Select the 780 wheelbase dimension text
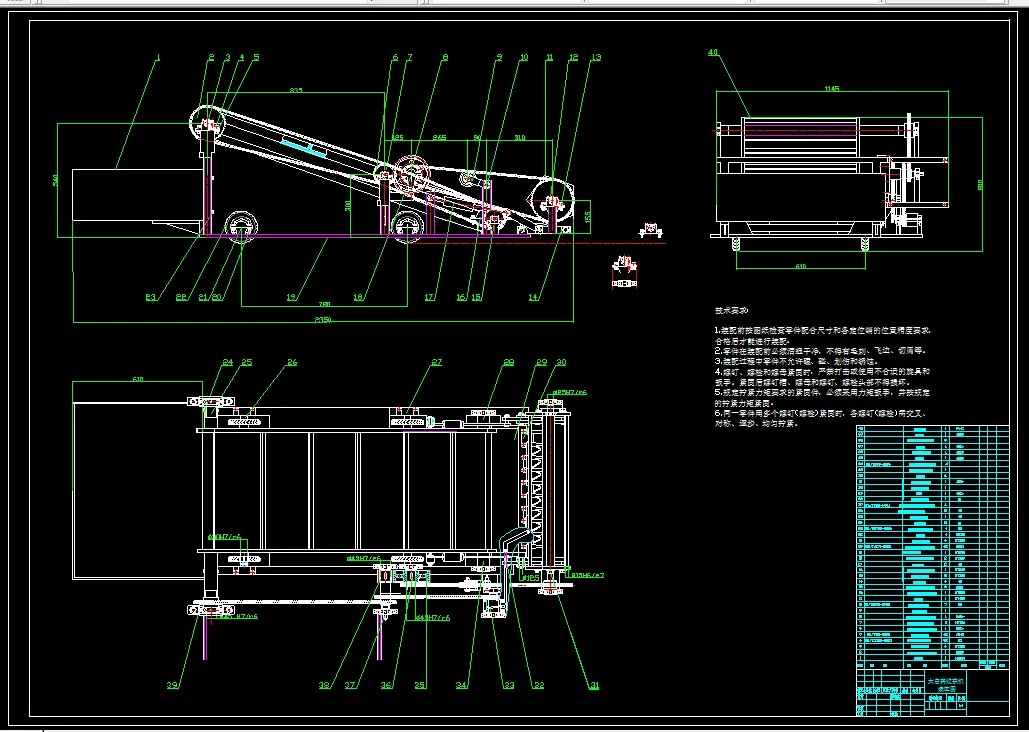The image size is (1029, 732). click(324, 304)
